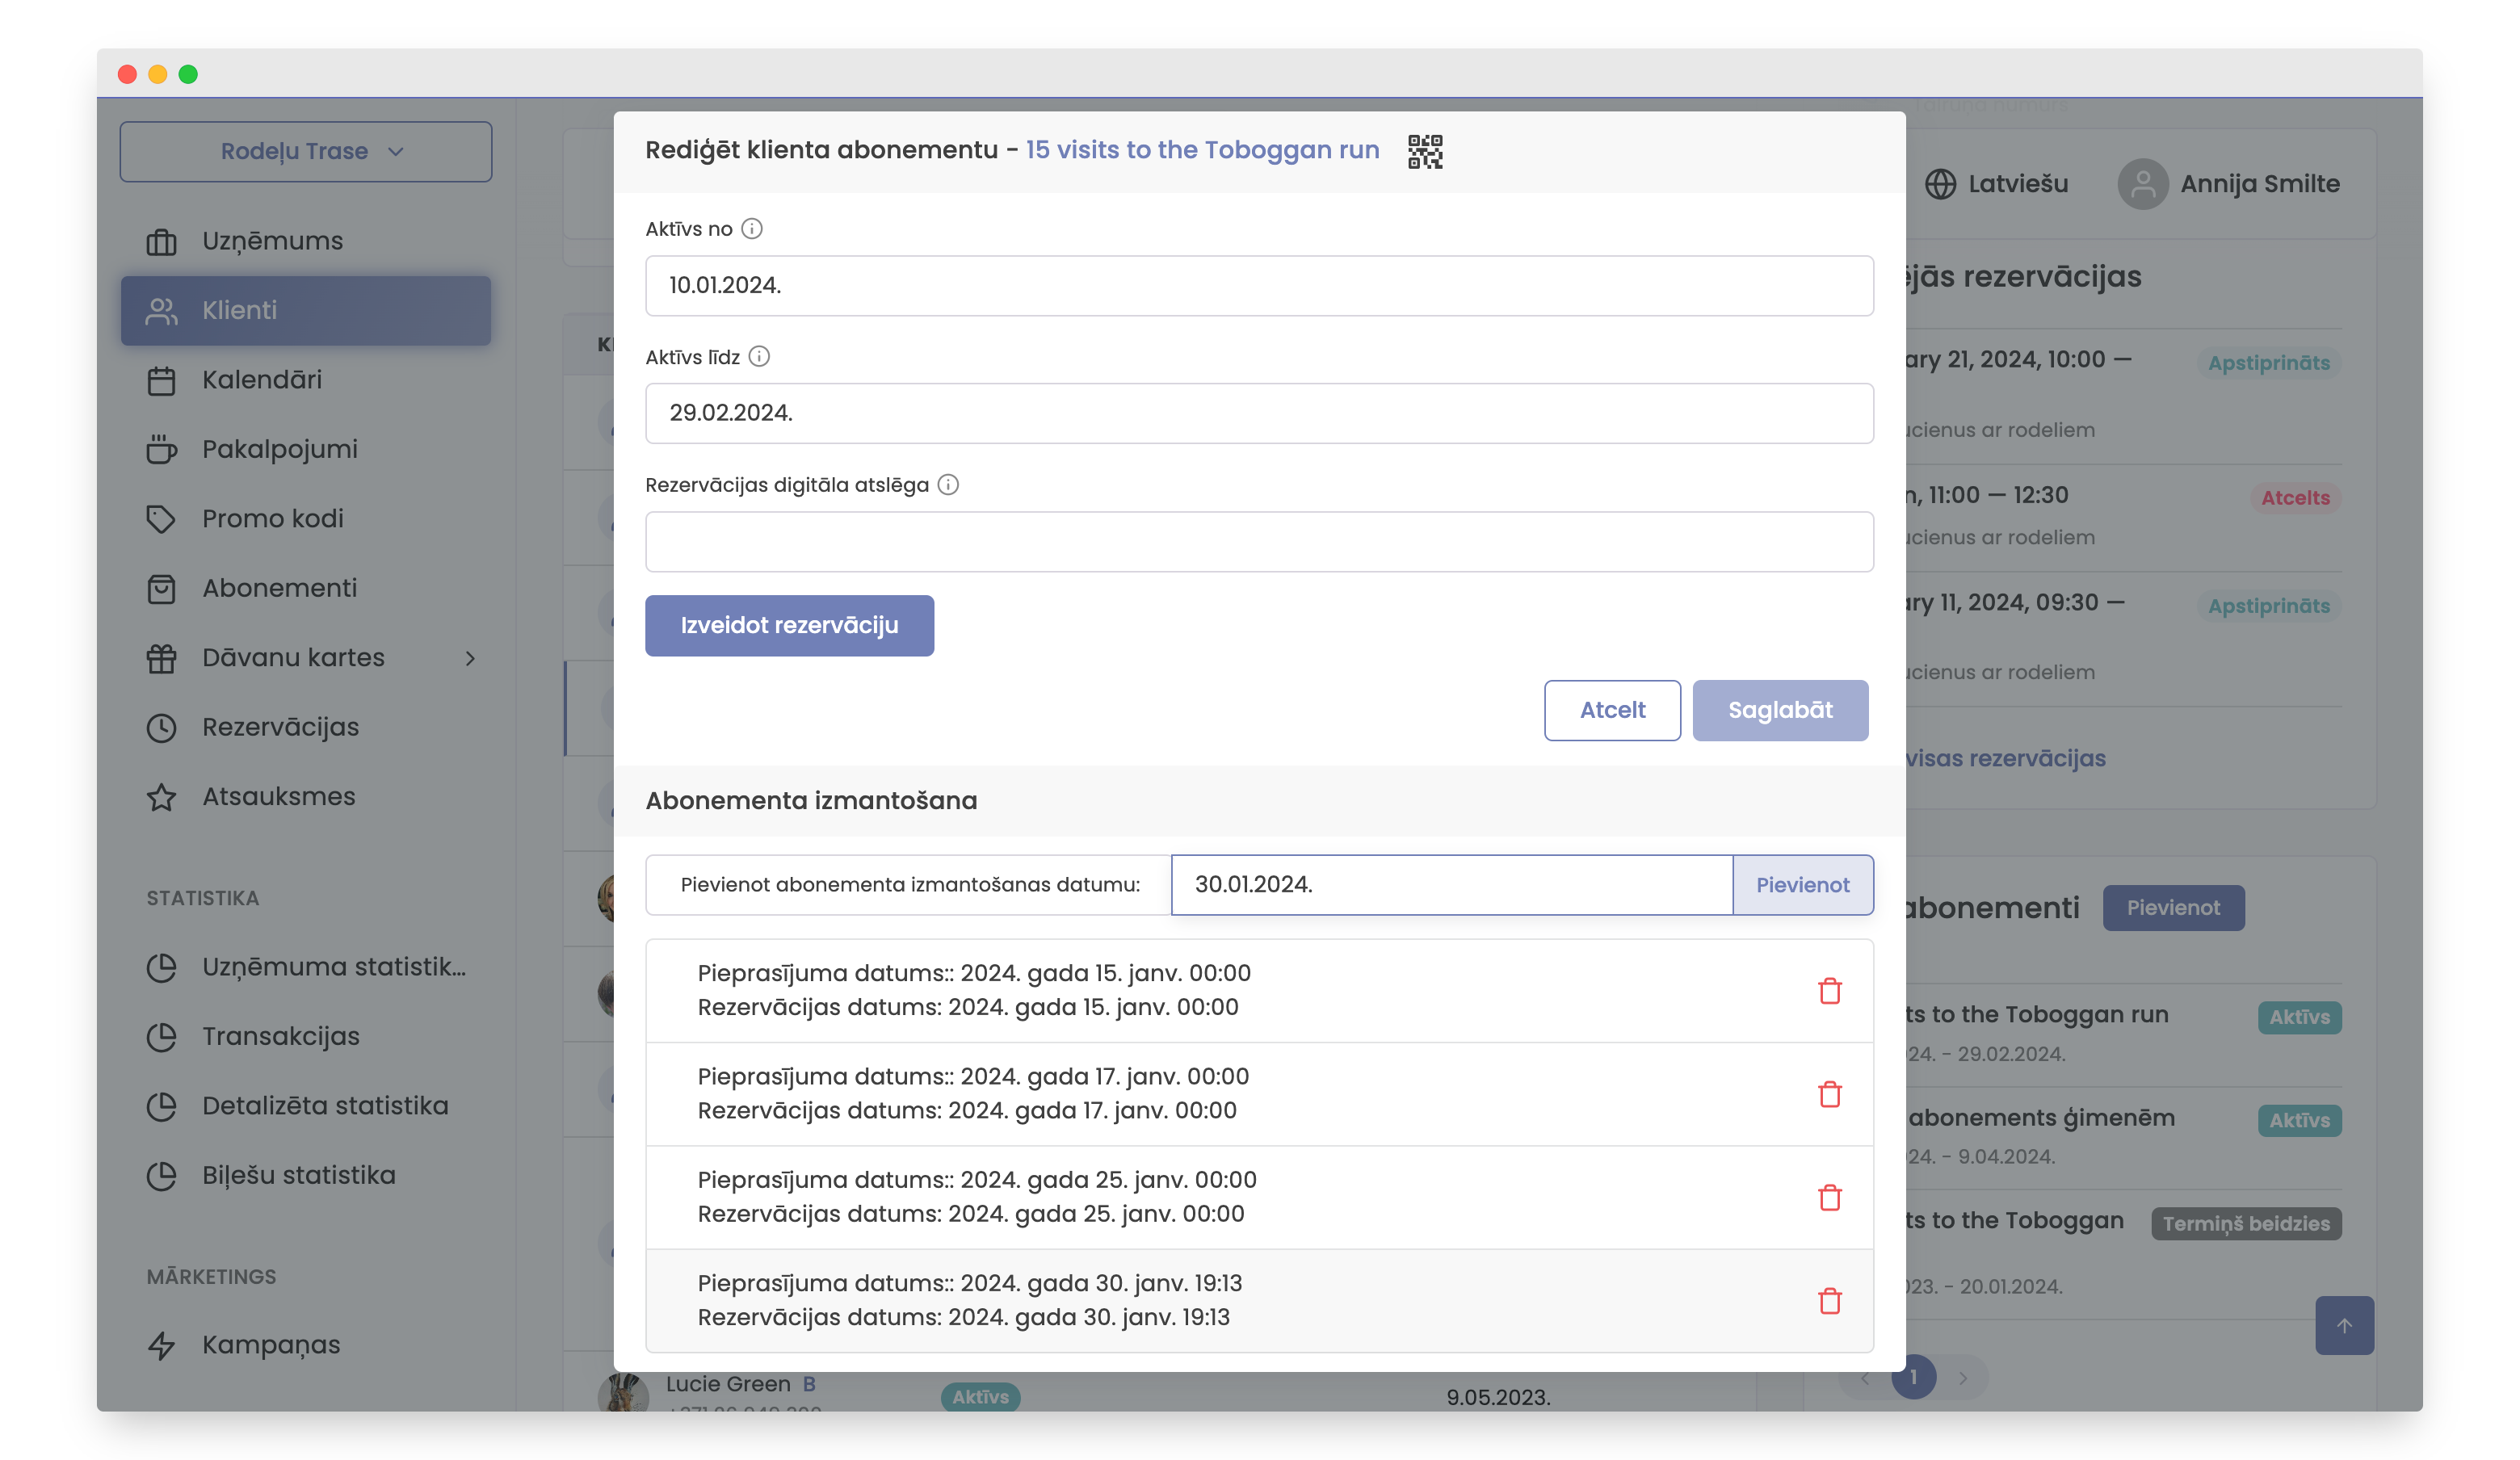Click the Aktīvs līdz date field

[1258, 413]
